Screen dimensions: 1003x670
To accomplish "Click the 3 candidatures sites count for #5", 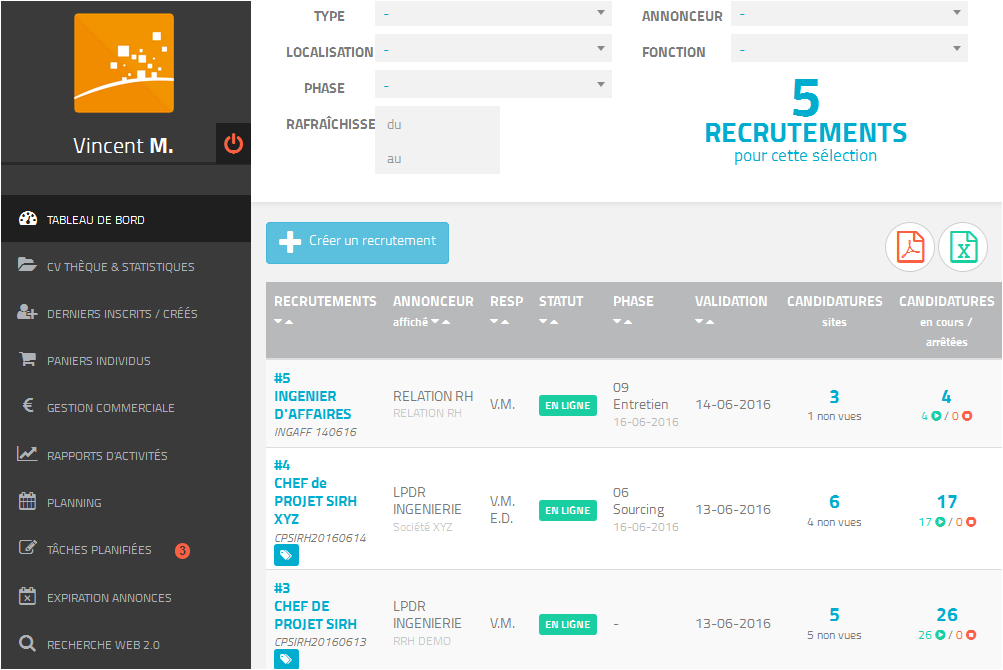I will click(x=834, y=397).
